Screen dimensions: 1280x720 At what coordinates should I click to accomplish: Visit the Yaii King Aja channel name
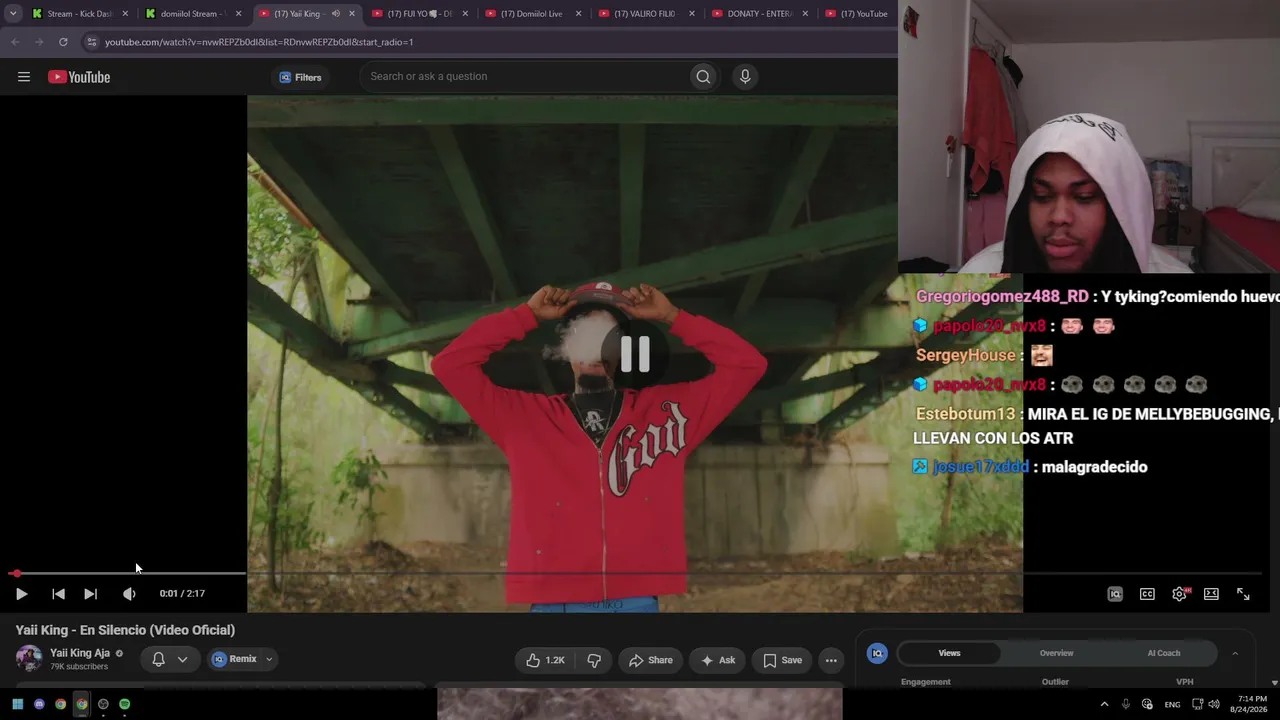click(x=80, y=653)
